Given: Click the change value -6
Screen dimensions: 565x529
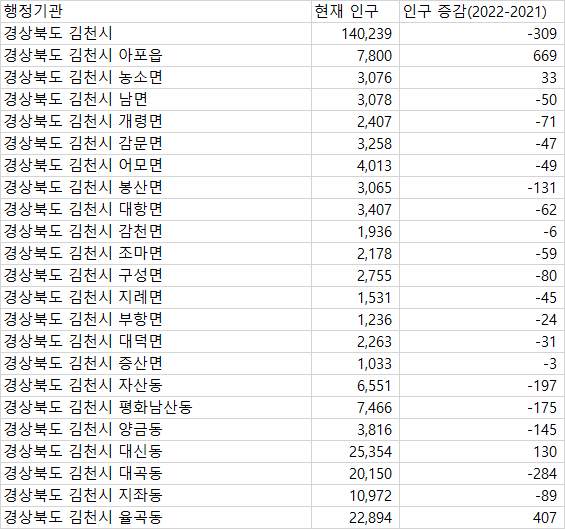Looking at the screenshot, I should (550, 232).
